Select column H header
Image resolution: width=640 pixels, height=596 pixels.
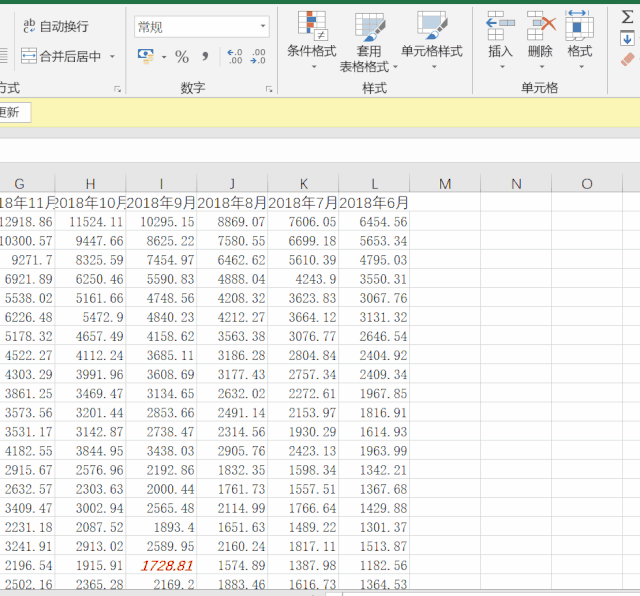(90, 184)
